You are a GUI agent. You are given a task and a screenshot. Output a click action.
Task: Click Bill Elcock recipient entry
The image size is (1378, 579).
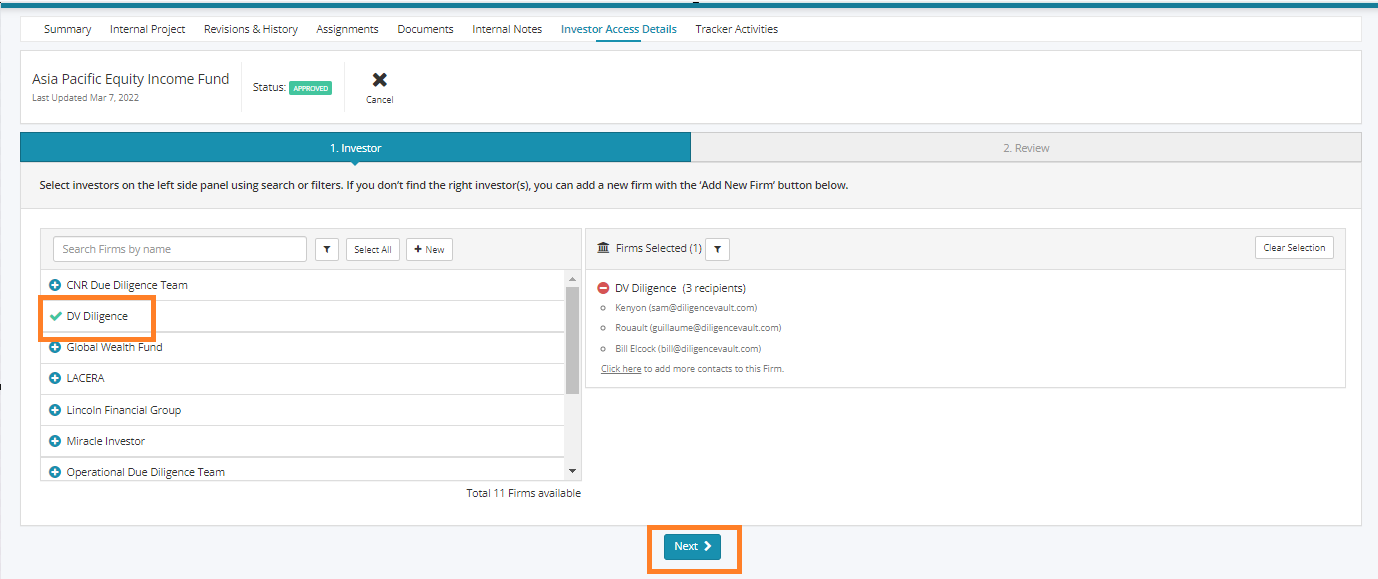[x=688, y=349]
